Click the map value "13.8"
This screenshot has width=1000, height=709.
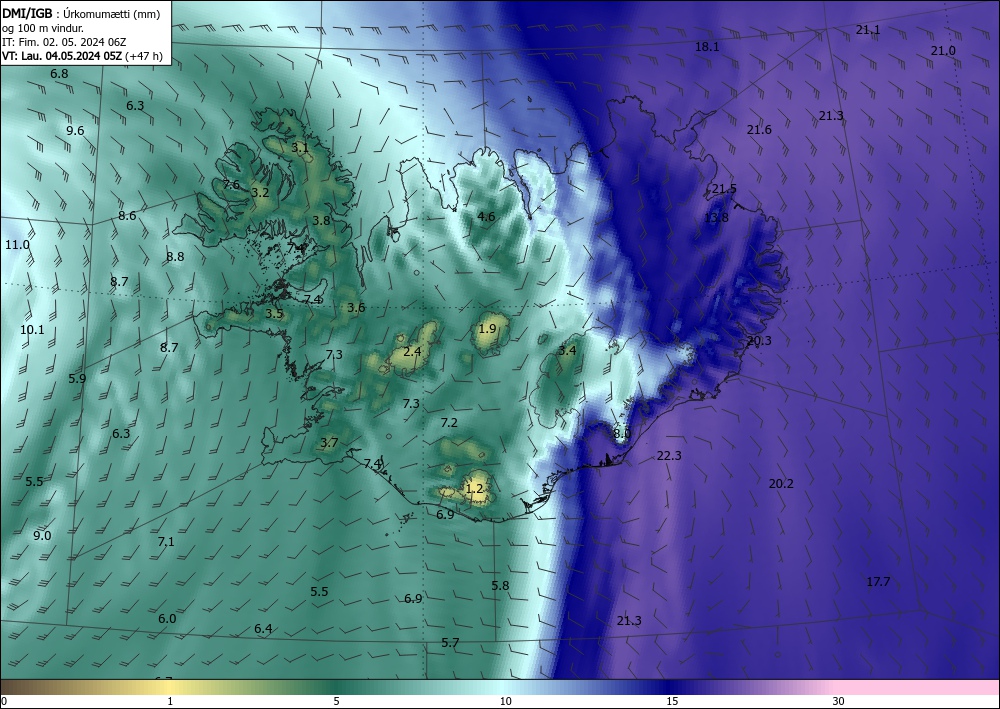716,218
